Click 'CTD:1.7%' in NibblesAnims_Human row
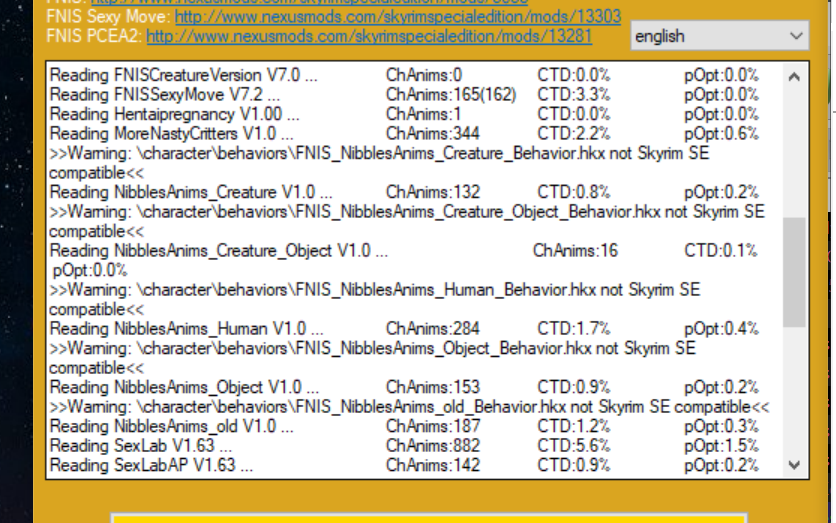The width and height of the screenshot is (836, 523). (x=574, y=329)
